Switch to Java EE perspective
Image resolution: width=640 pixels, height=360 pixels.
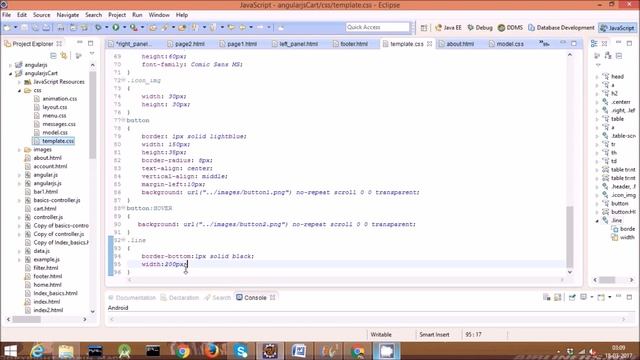448,28
